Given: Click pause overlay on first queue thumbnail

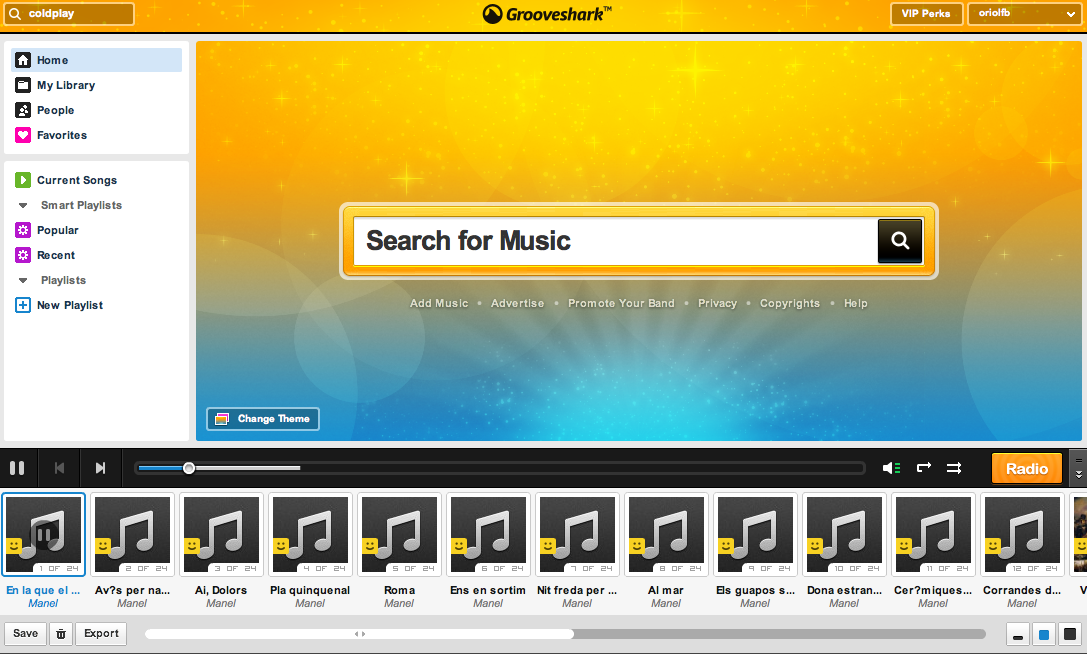Looking at the screenshot, I should click(44, 535).
